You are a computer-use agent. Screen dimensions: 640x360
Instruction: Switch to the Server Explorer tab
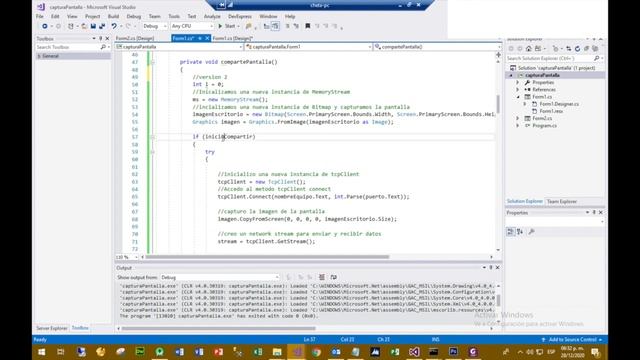(x=51, y=328)
